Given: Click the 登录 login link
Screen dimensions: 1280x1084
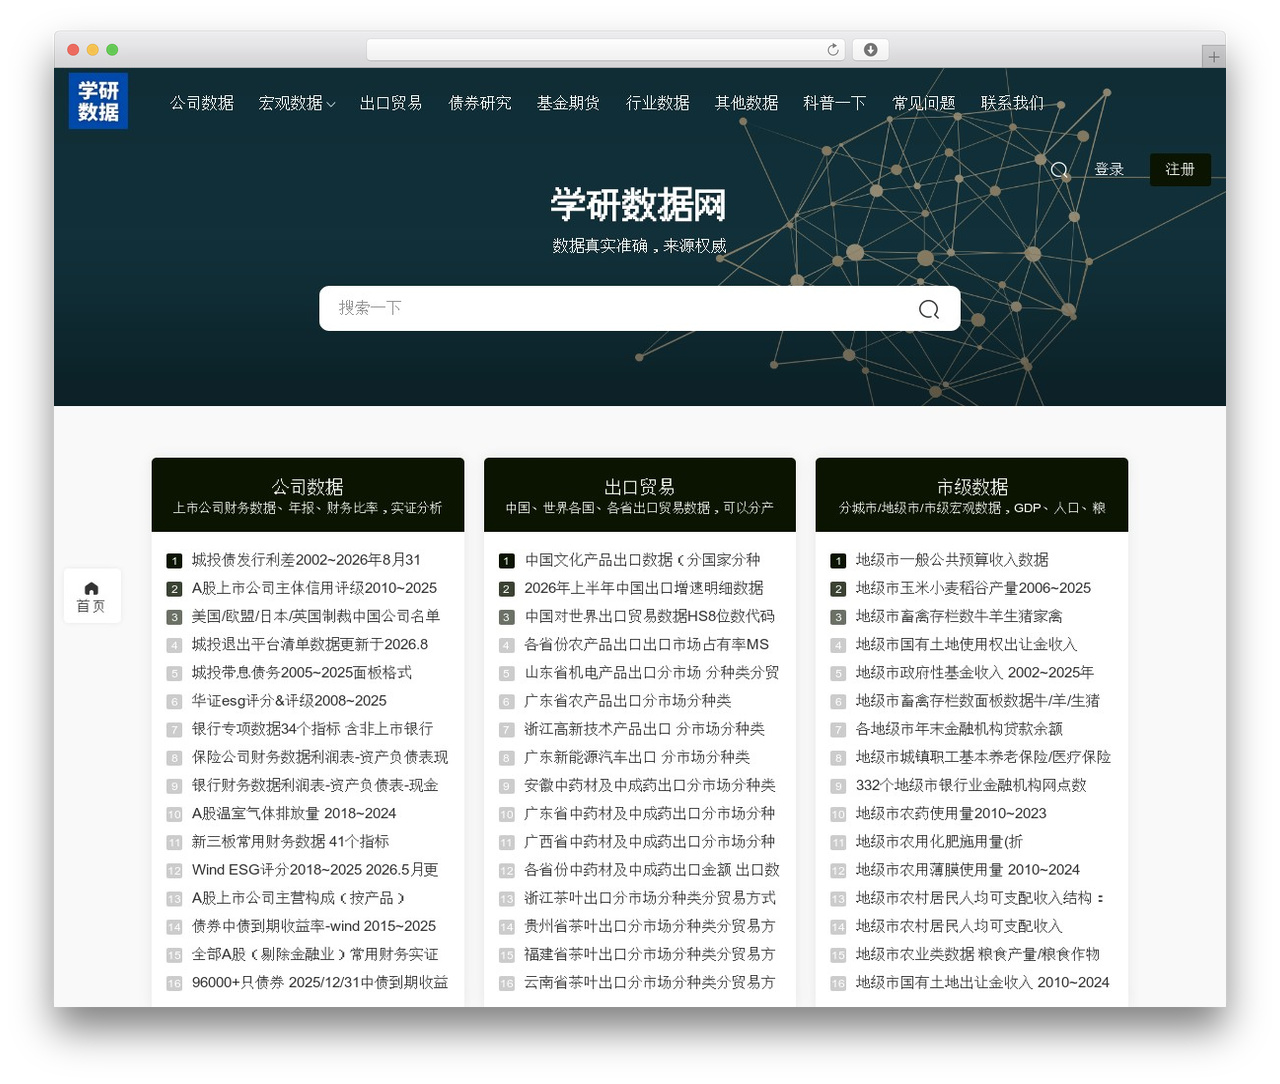Looking at the screenshot, I should coord(1109,170).
